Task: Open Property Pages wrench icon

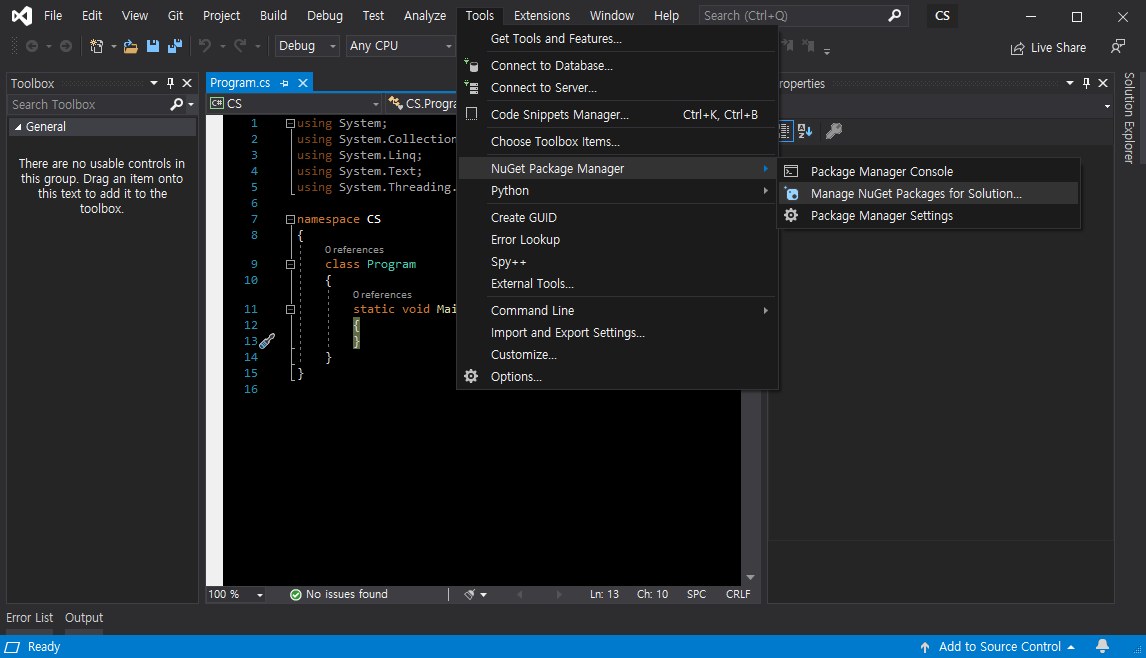Action: (x=834, y=131)
